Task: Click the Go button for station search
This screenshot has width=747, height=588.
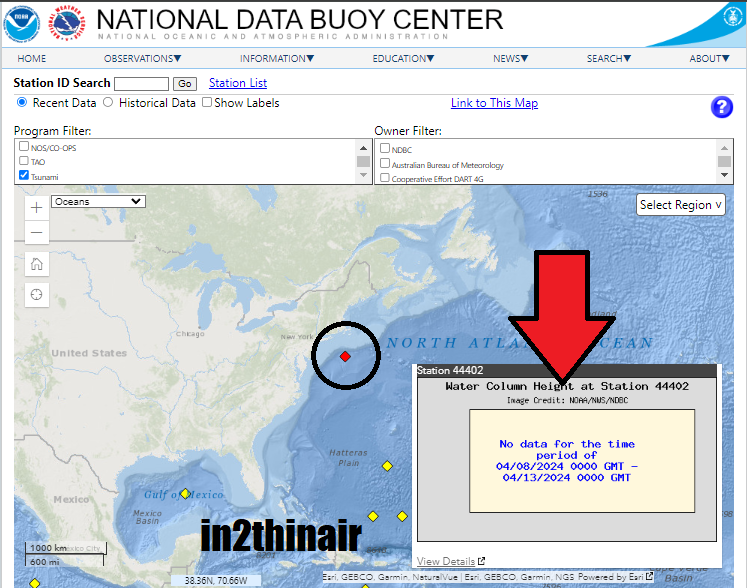Action: point(184,84)
